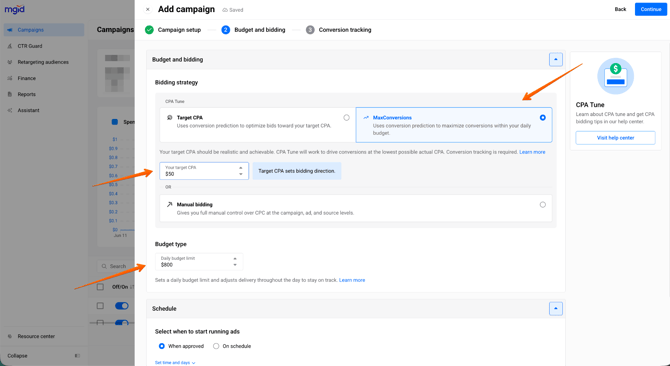670x366 pixels.
Task: Click the Assistant icon
Action: click(10, 110)
